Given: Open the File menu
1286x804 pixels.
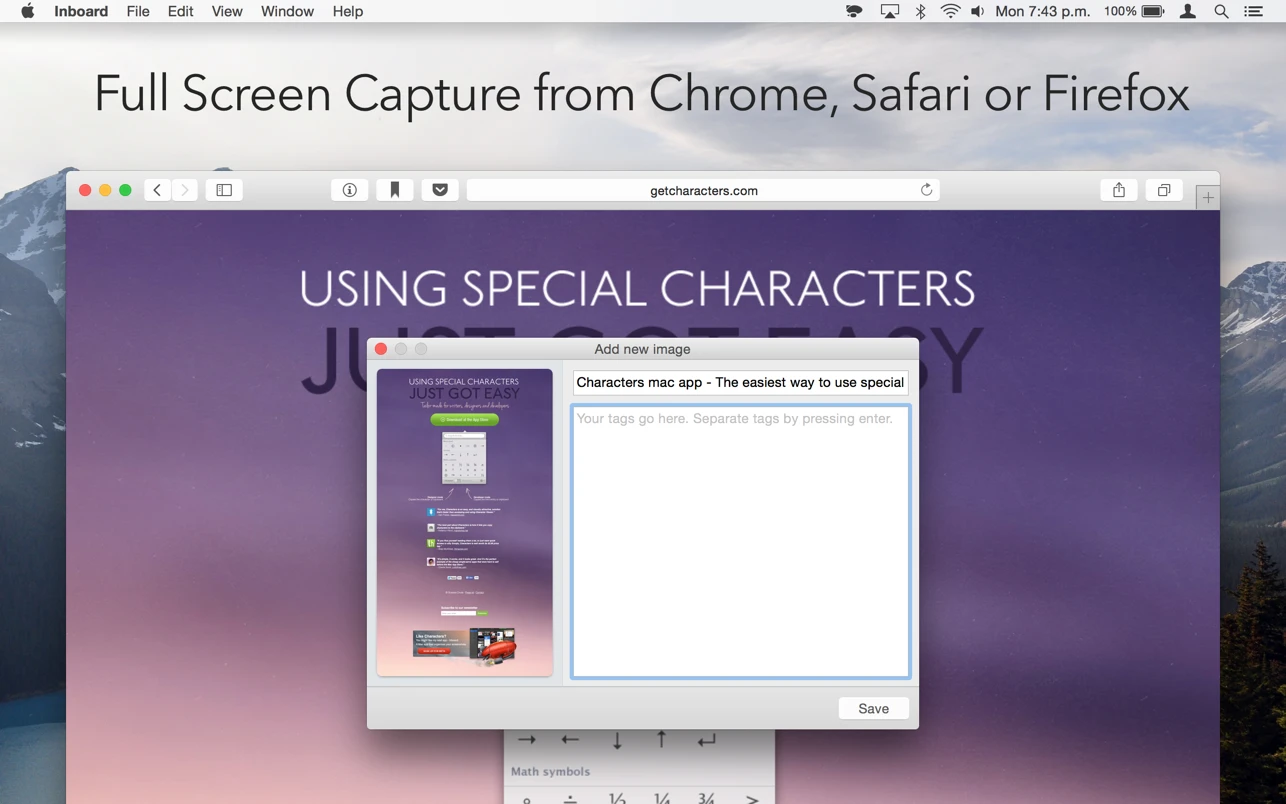Looking at the screenshot, I should [138, 11].
